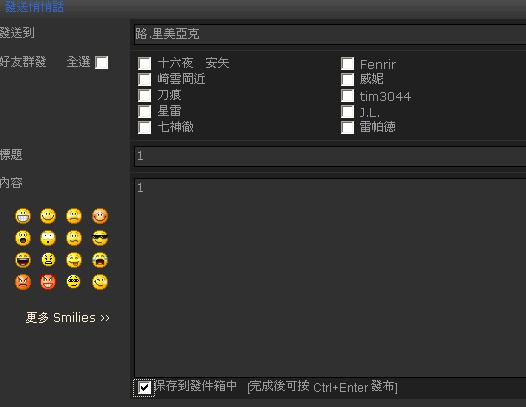Uncheck 保存到發件箱中 save option

(144, 388)
